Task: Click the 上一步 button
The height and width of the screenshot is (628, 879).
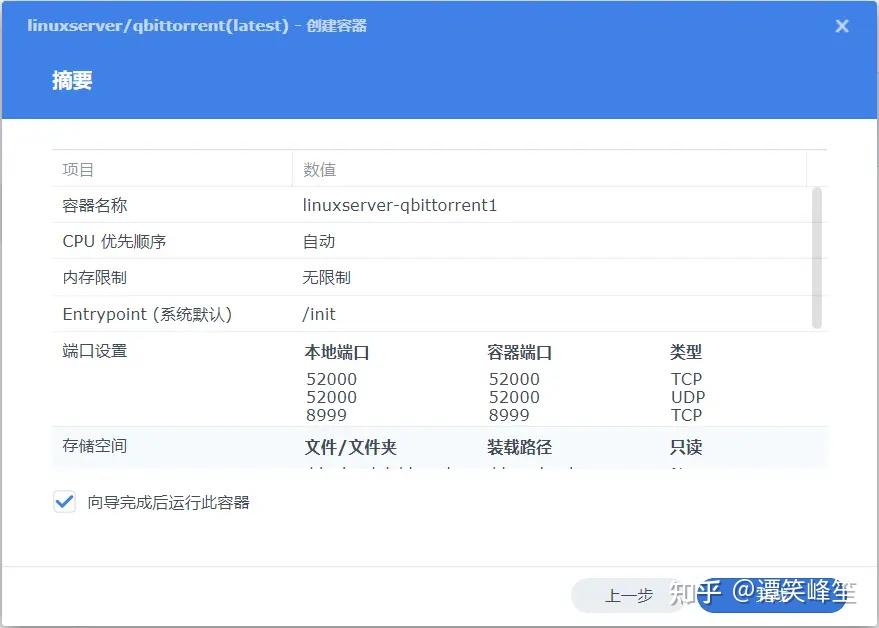Action: (x=629, y=595)
